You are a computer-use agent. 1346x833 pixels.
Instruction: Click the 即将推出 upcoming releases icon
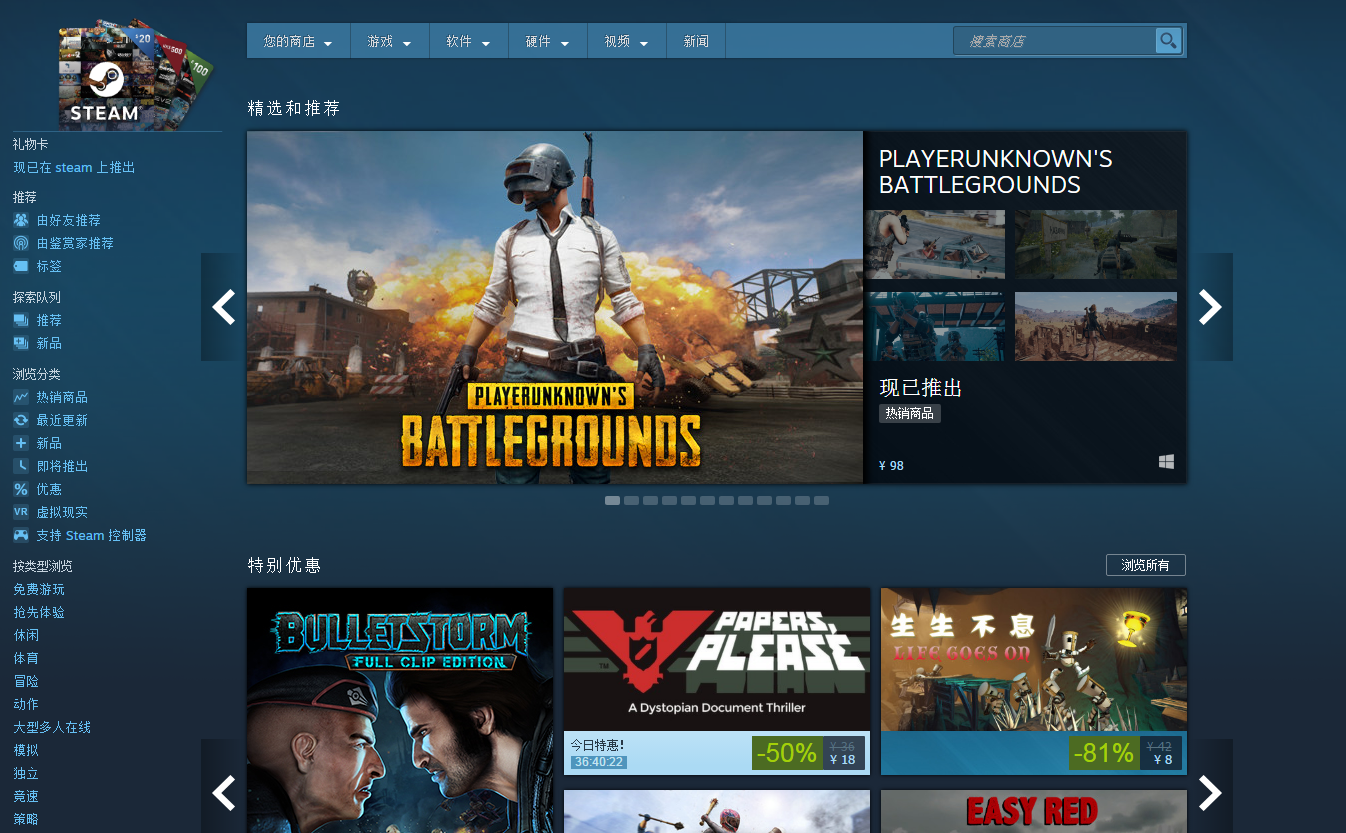pyautogui.click(x=21, y=465)
